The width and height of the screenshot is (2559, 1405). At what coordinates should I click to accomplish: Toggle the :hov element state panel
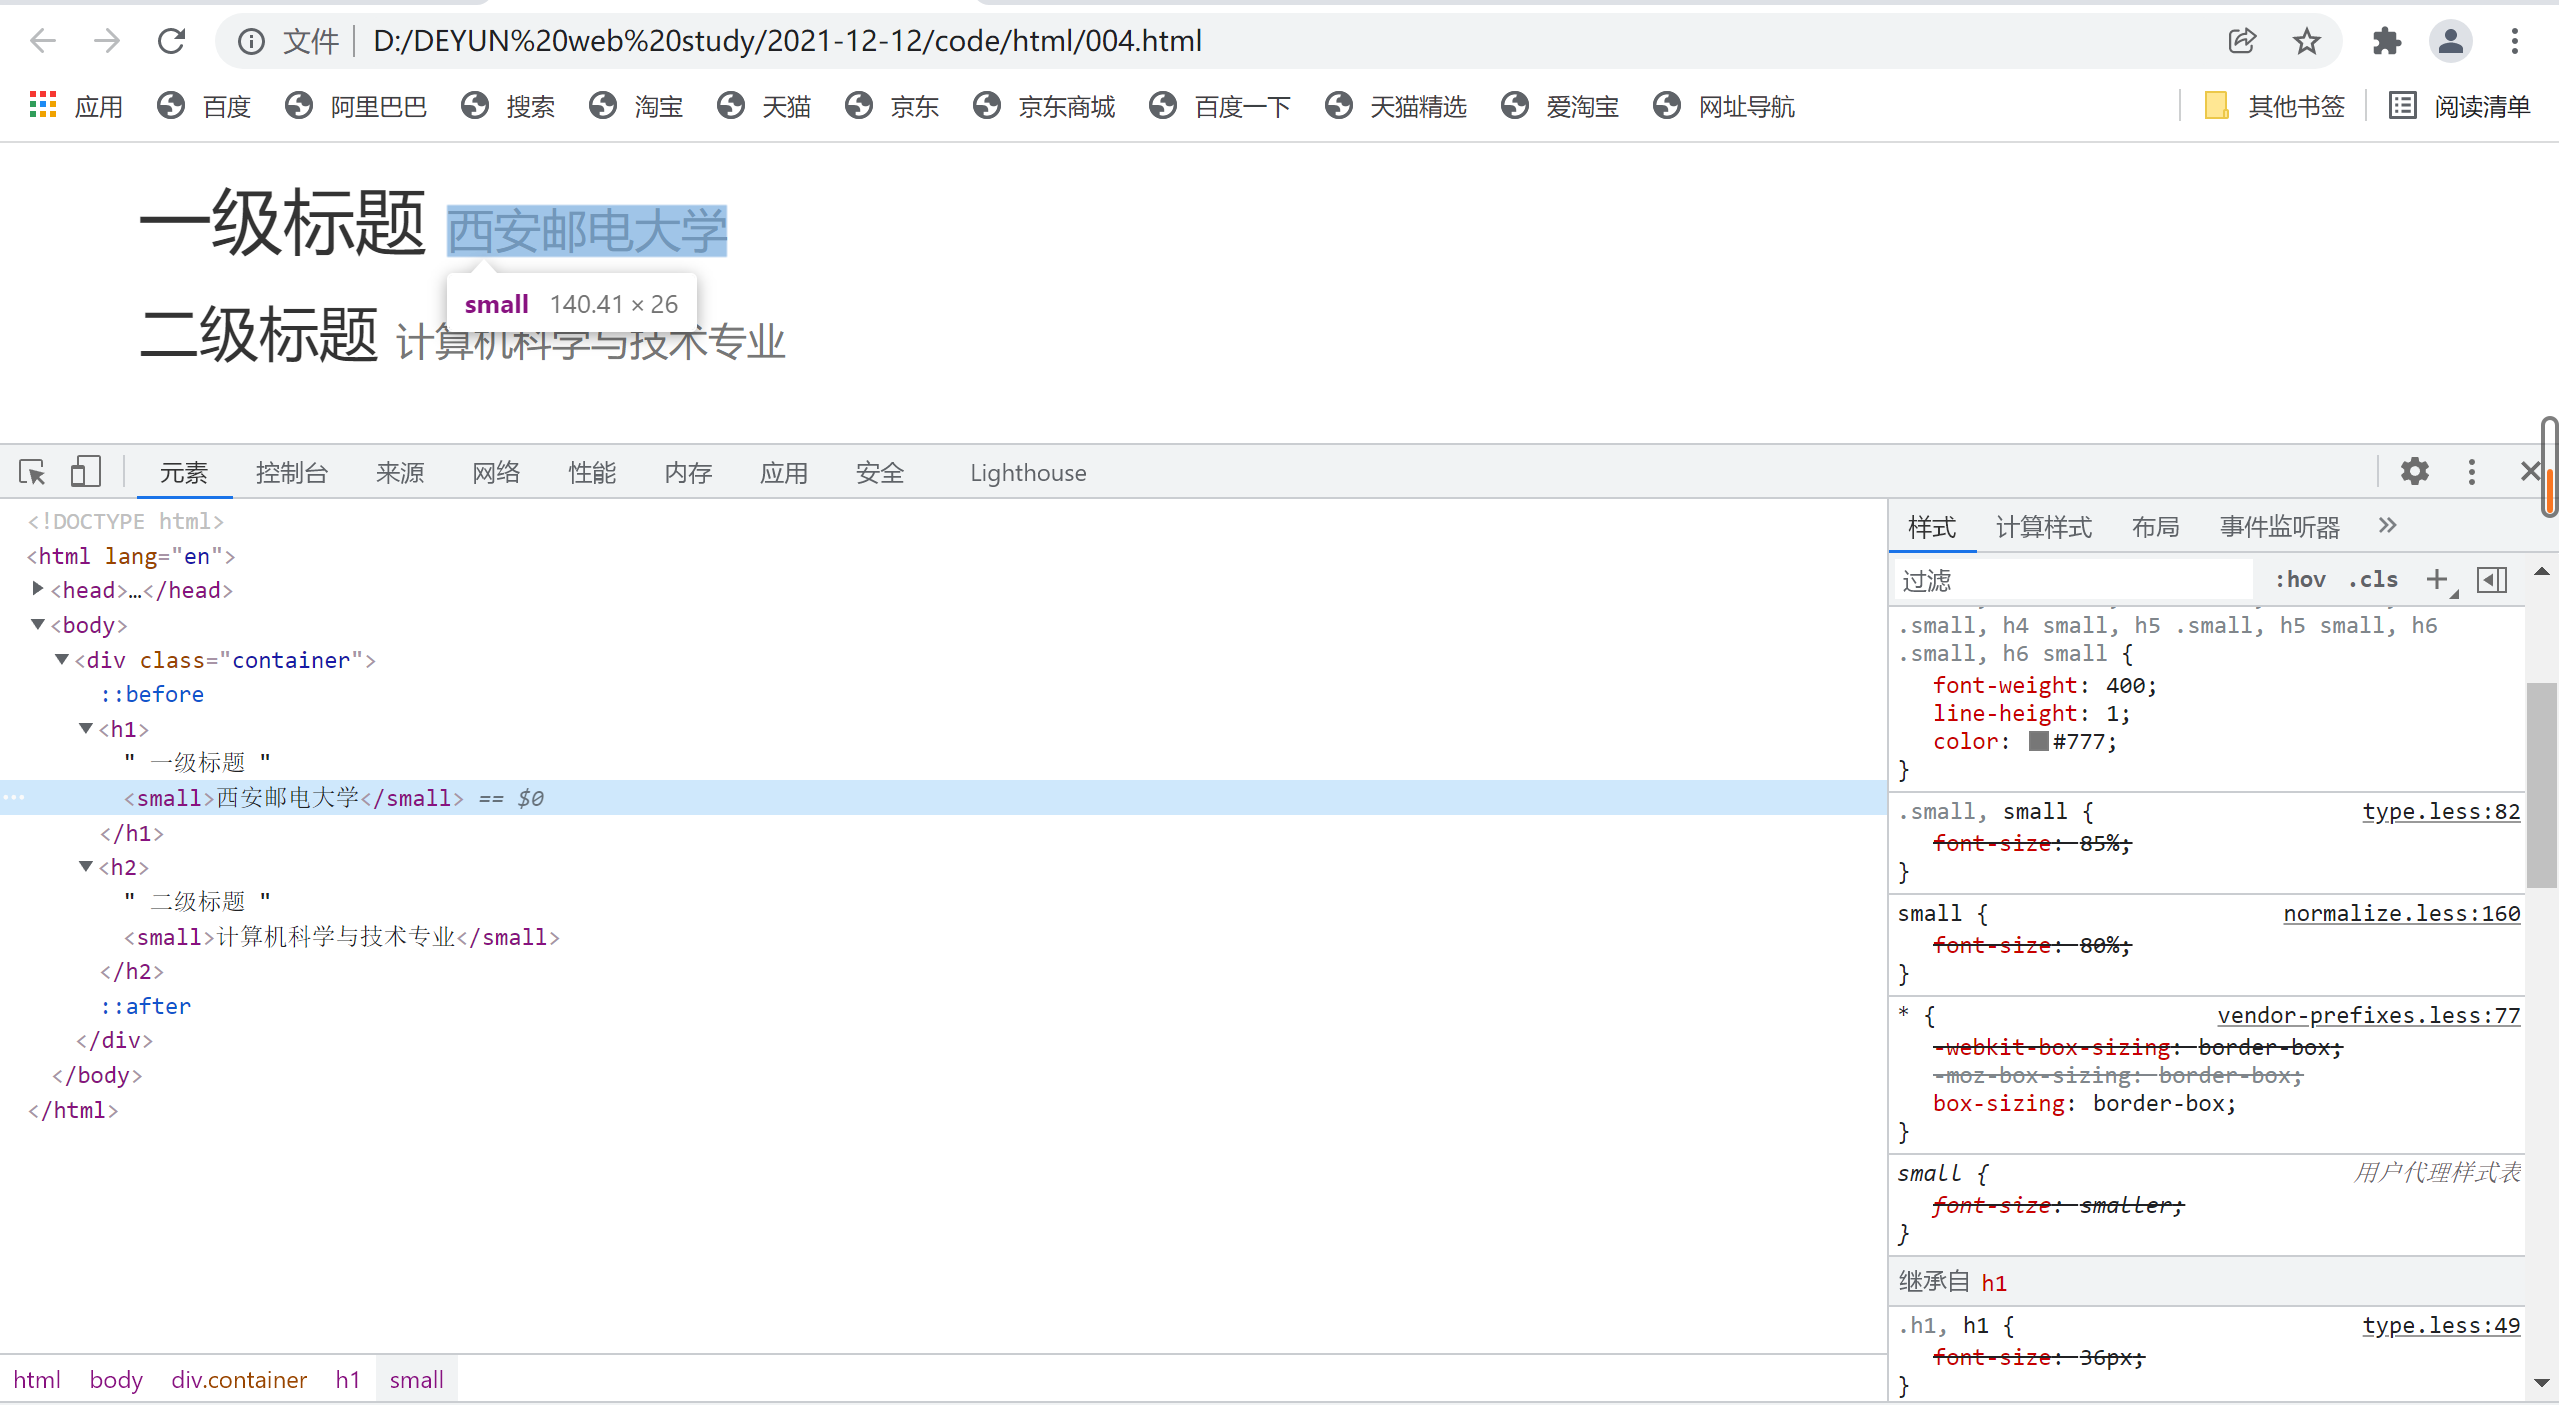pyautogui.click(x=2299, y=580)
